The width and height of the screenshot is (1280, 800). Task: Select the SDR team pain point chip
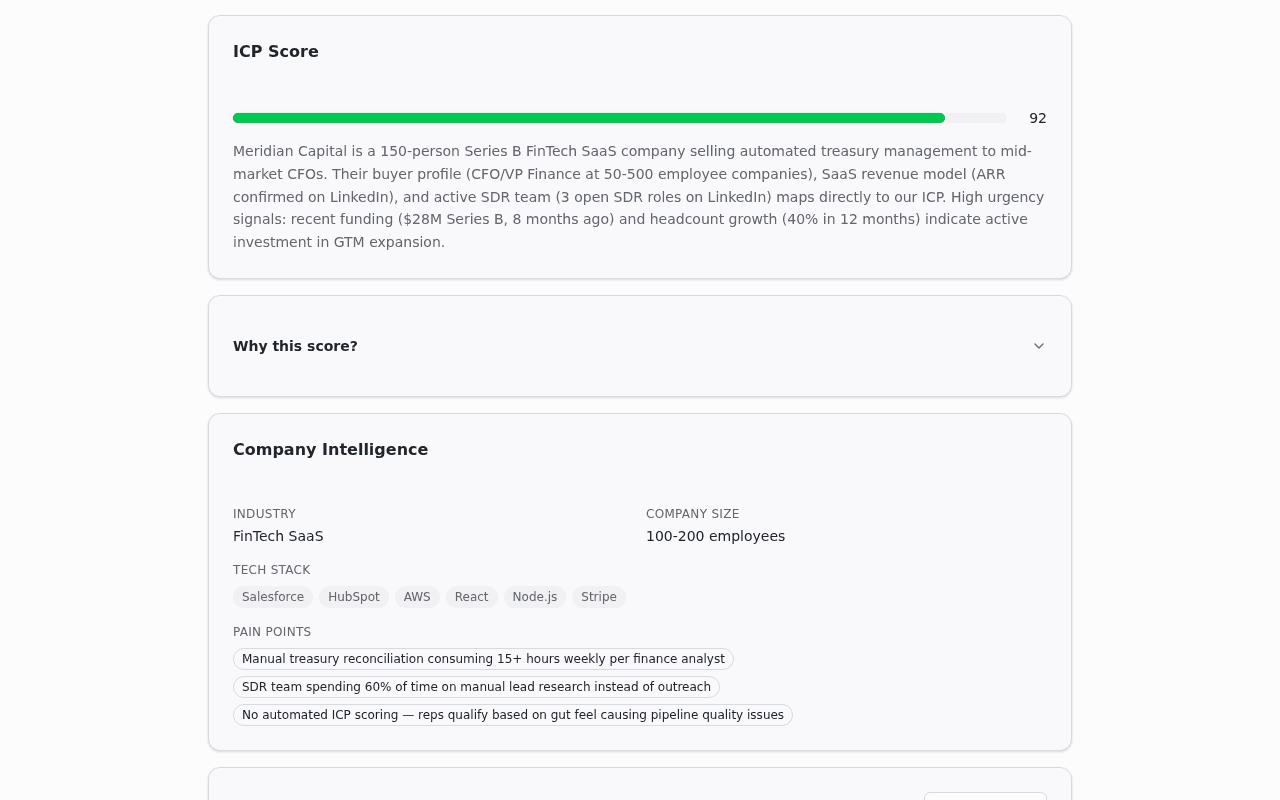(x=476, y=687)
